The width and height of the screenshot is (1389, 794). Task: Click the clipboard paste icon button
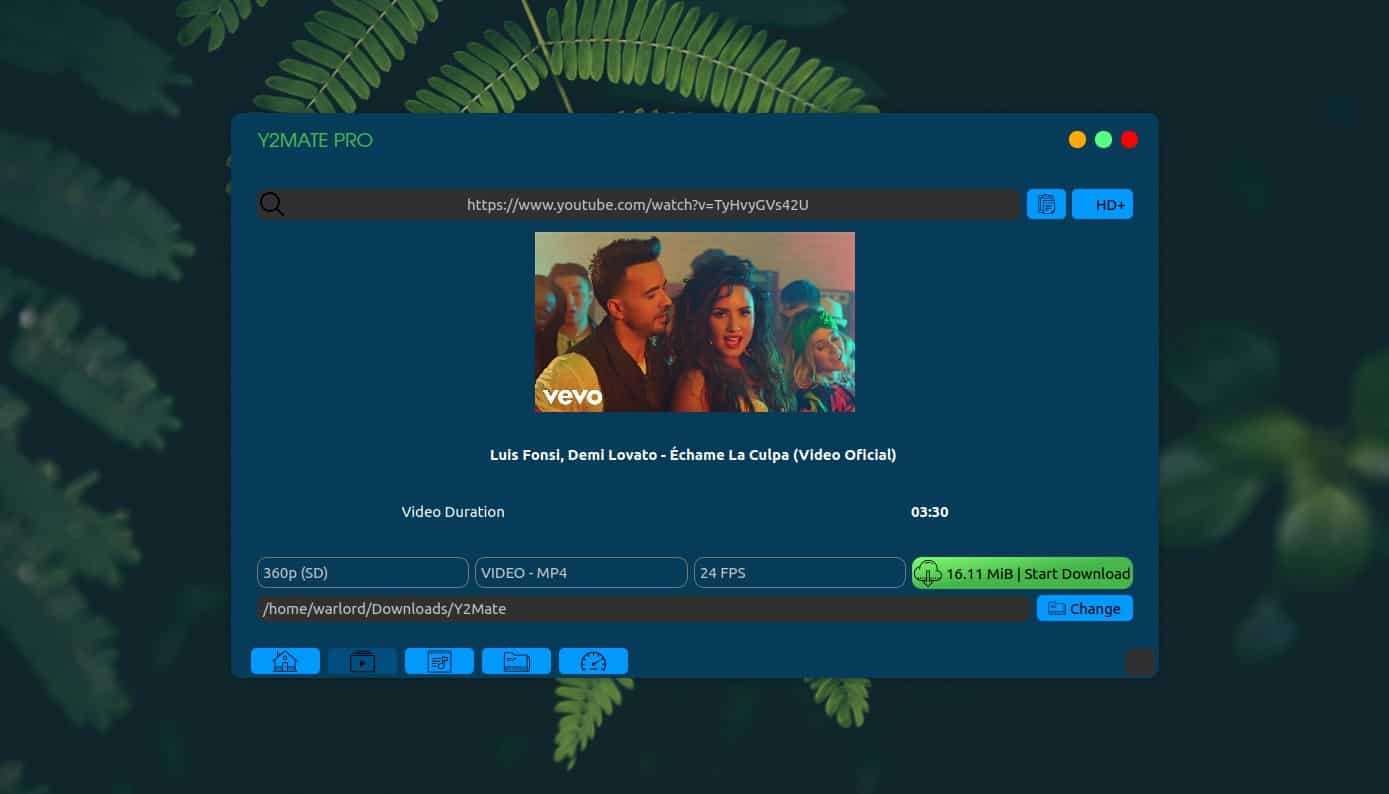(x=1046, y=204)
